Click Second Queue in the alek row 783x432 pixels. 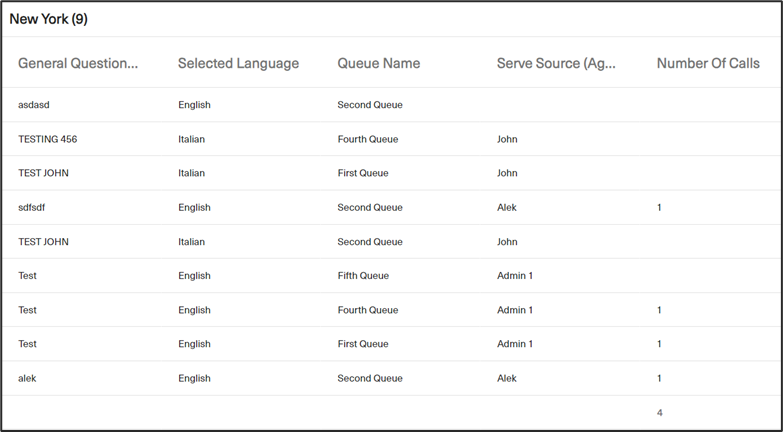click(370, 378)
